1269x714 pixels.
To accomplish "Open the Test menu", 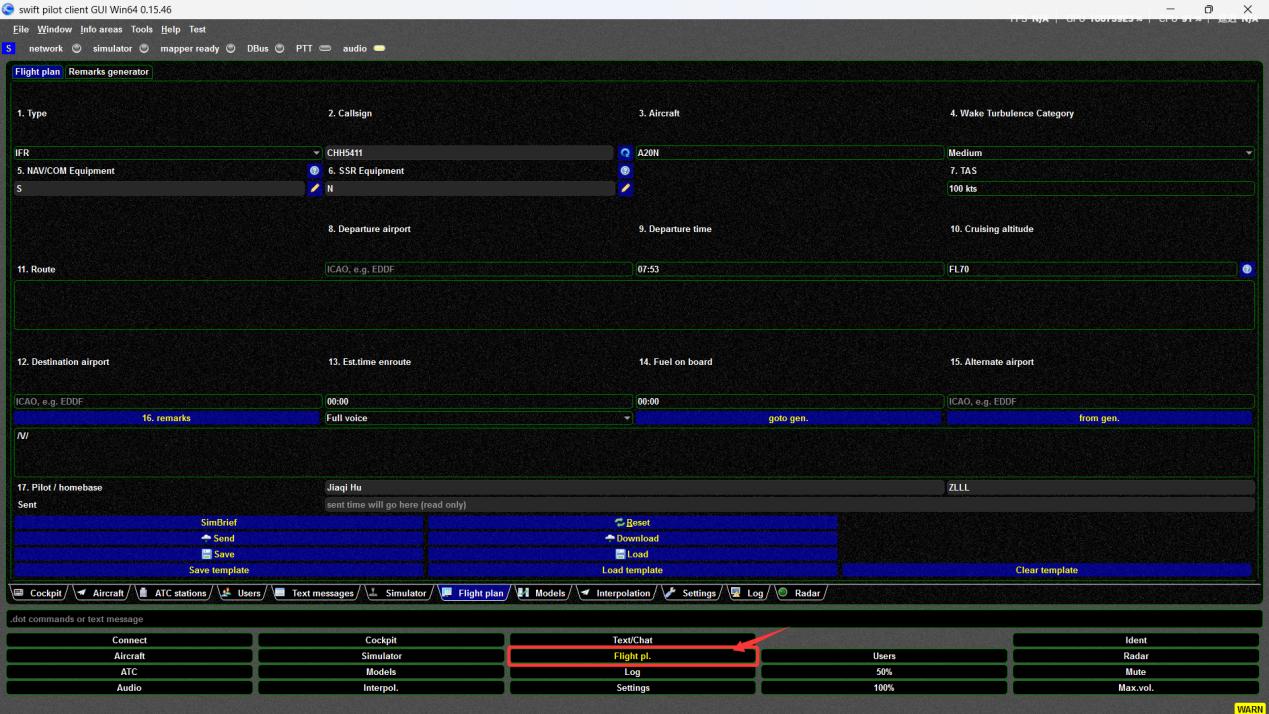I will click(197, 29).
